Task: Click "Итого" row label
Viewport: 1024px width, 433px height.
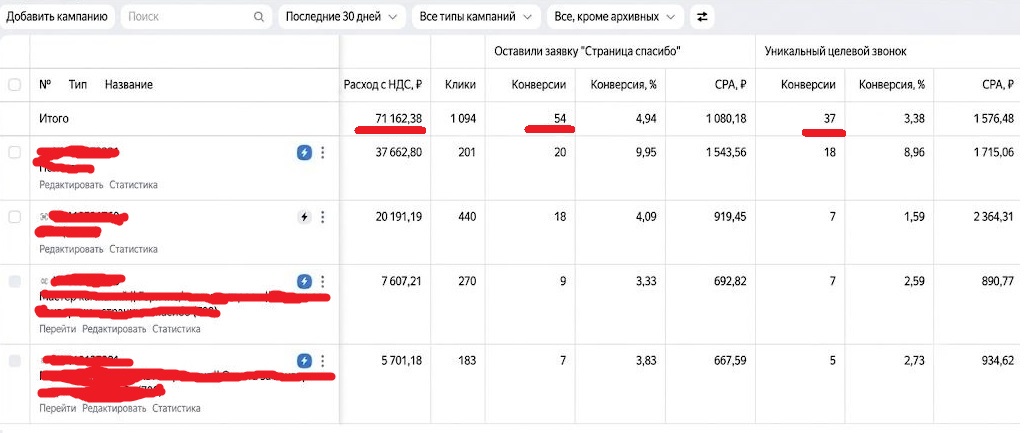Action: pos(54,119)
